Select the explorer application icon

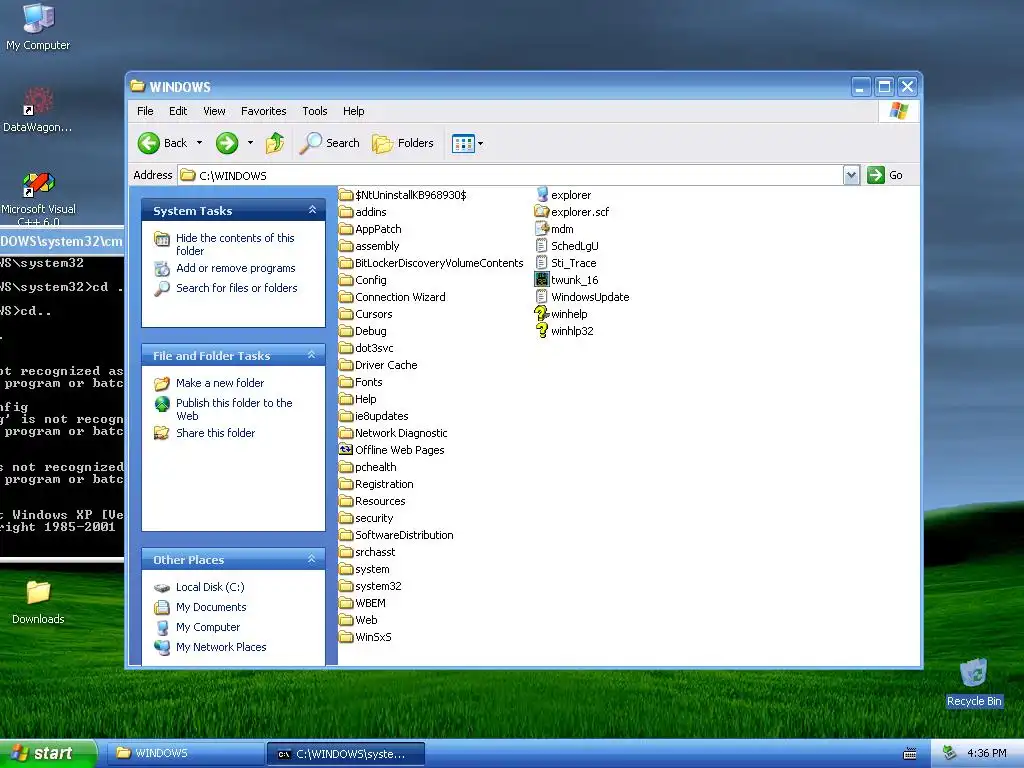click(541, 195)
